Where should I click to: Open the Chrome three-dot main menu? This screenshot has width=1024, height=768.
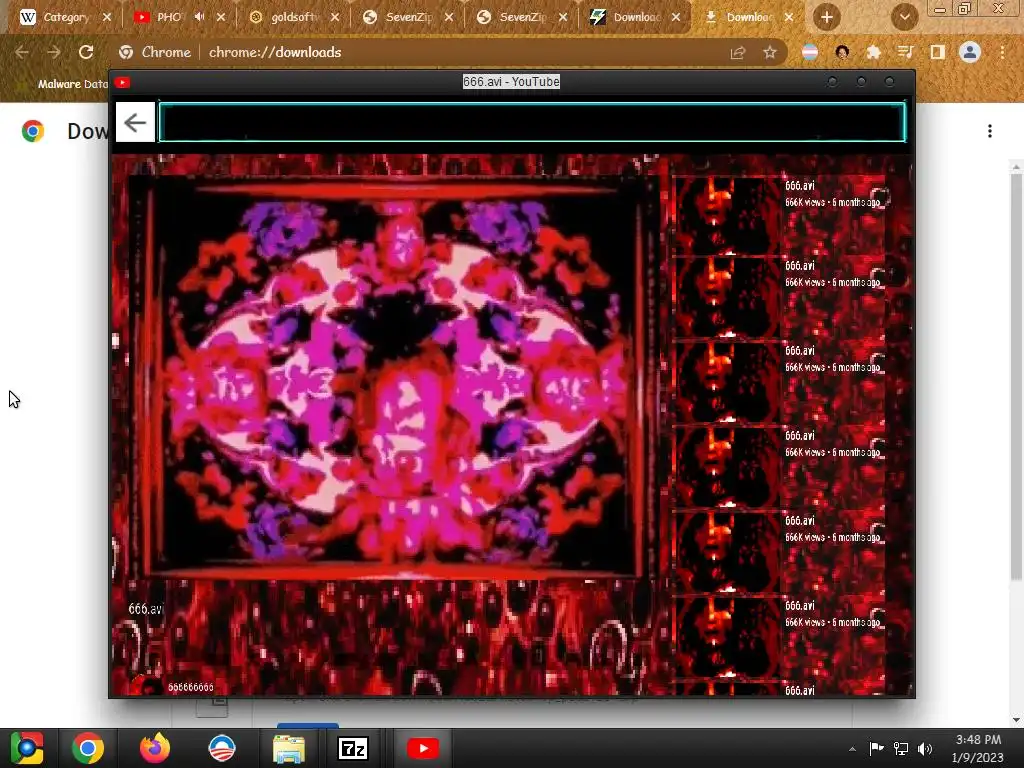[x=1002, y=52]
